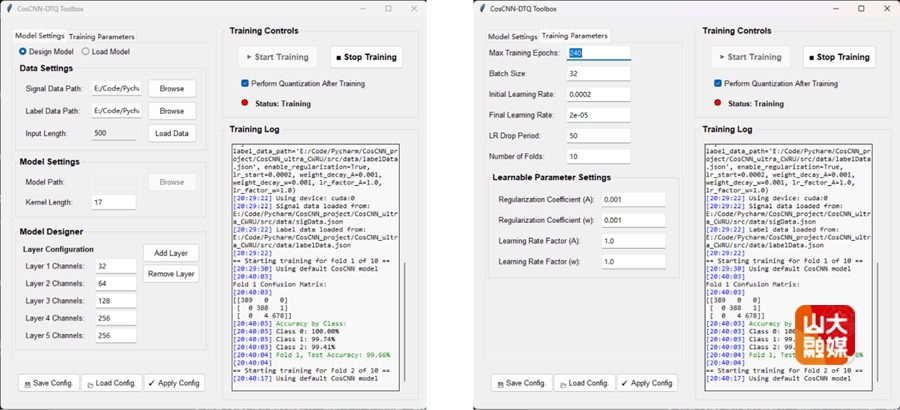Click Regularization Coefficient (A) field
900x410 pixels.
[x=633, y=200]
